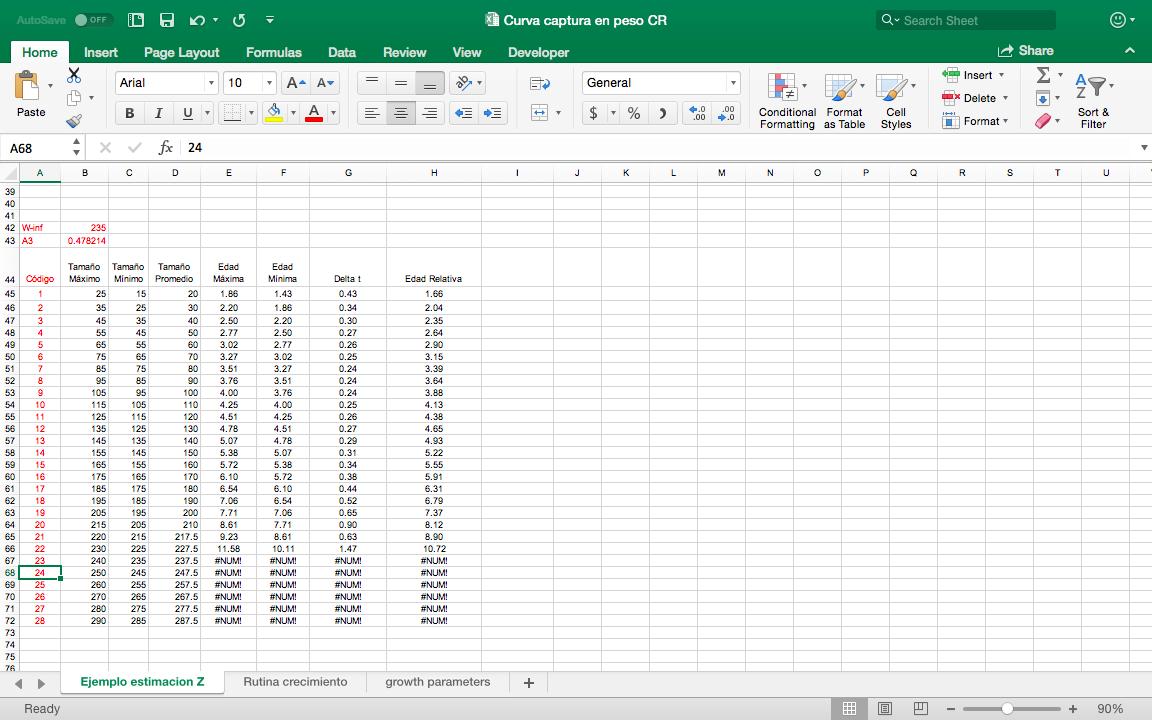
Task: Open the Page Layout ribbon tab
Action: tap(181, 52)
